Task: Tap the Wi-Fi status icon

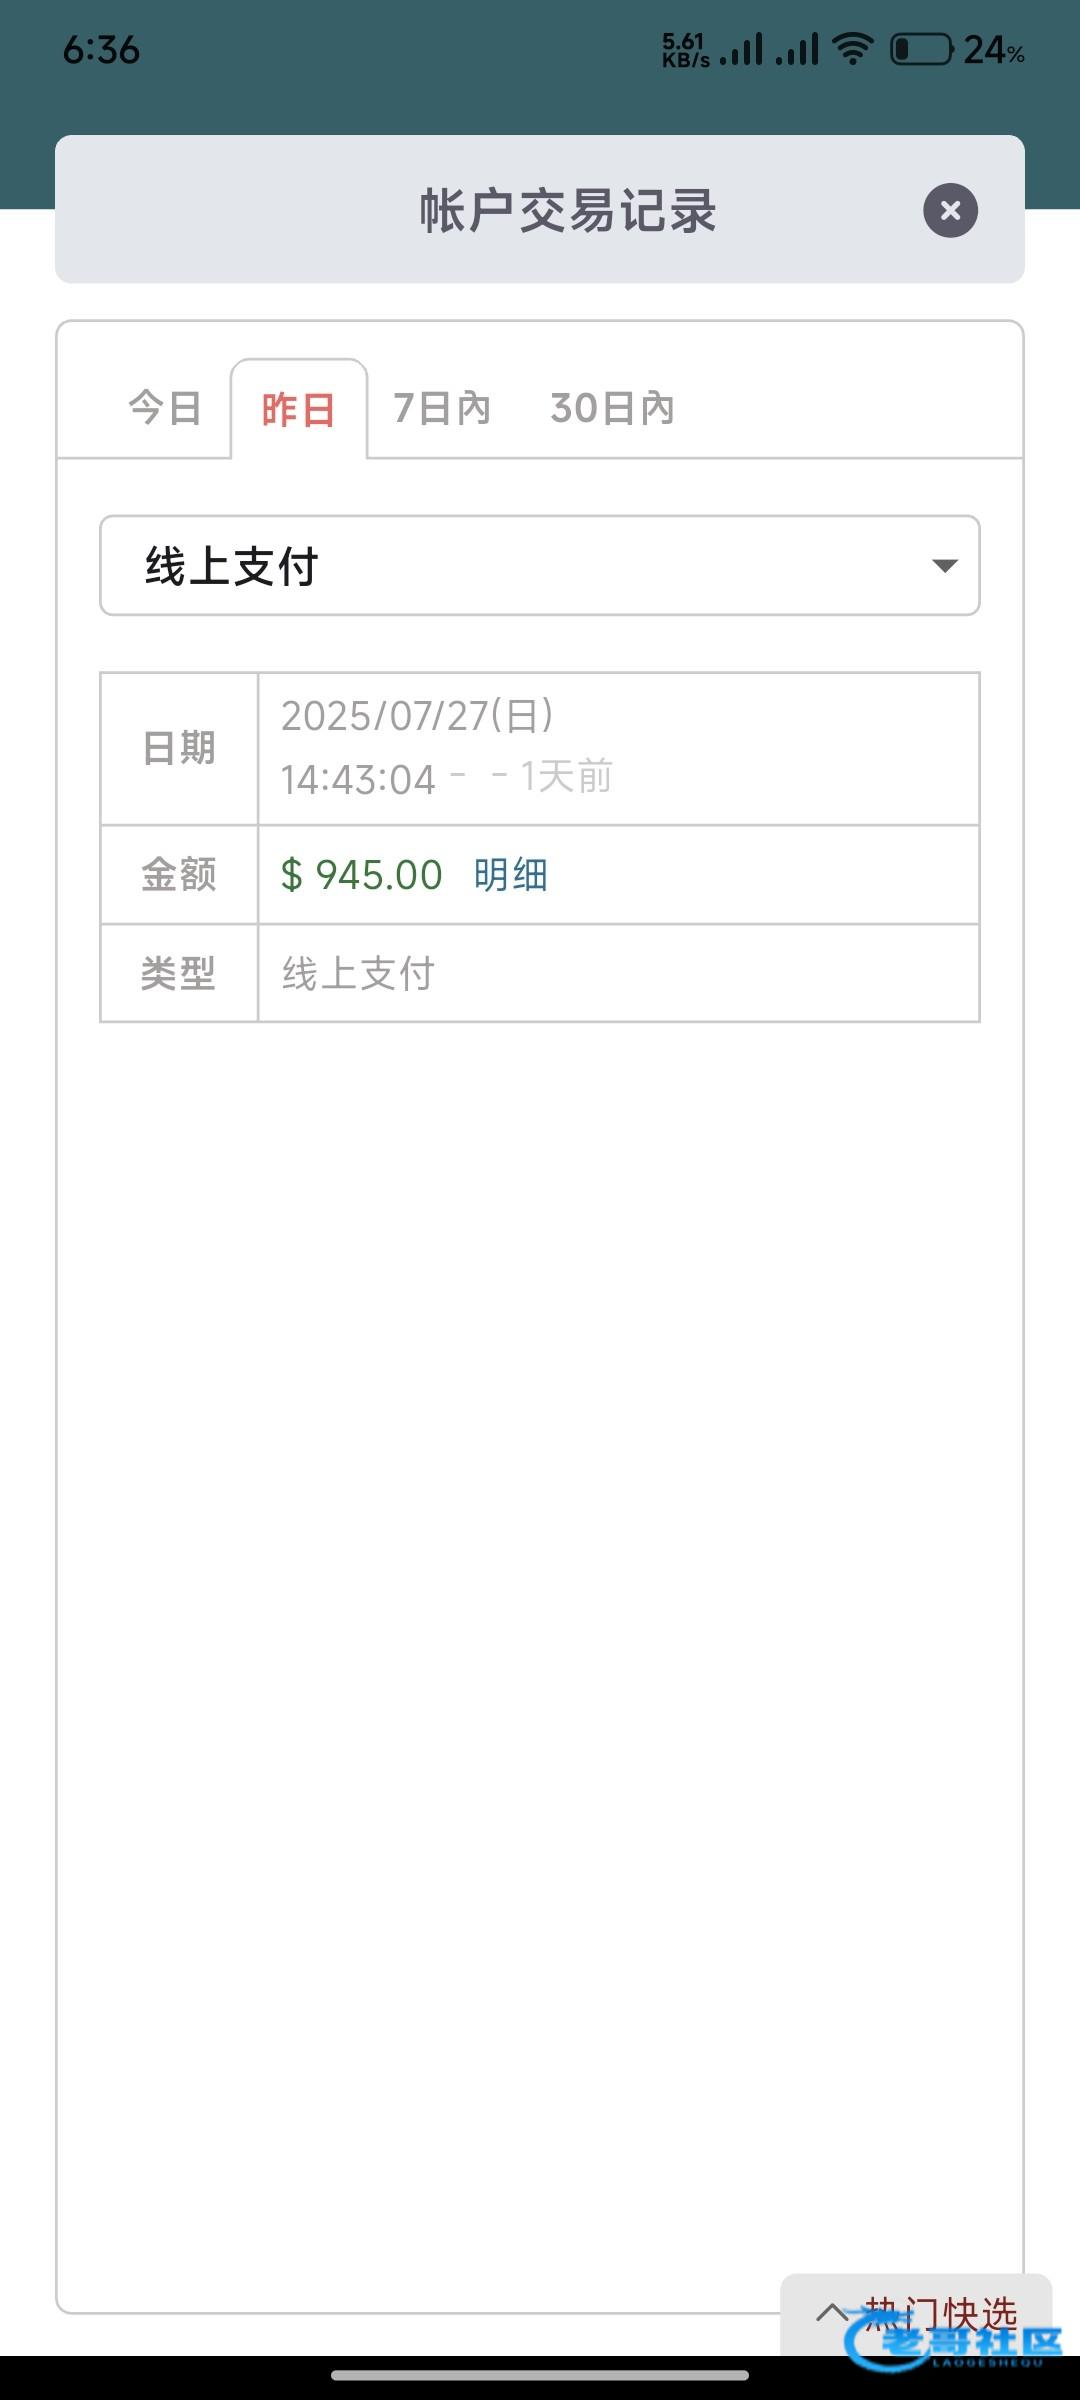Action: click(x=853, y=48)
